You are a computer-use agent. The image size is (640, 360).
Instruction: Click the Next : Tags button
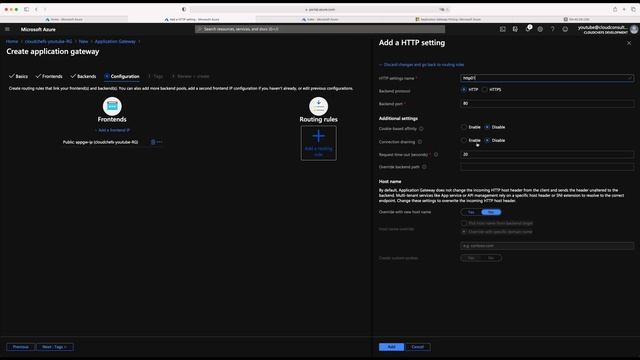[x=55, y=347]
